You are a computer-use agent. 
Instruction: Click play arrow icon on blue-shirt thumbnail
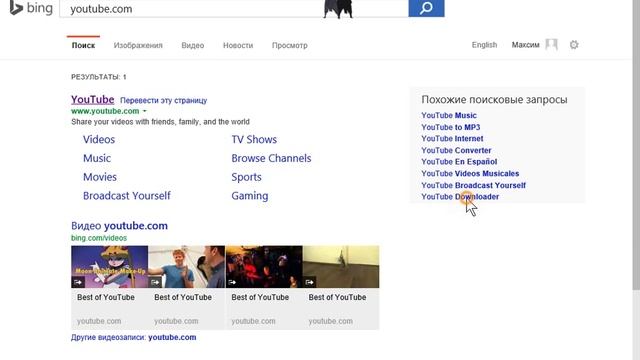155,282
